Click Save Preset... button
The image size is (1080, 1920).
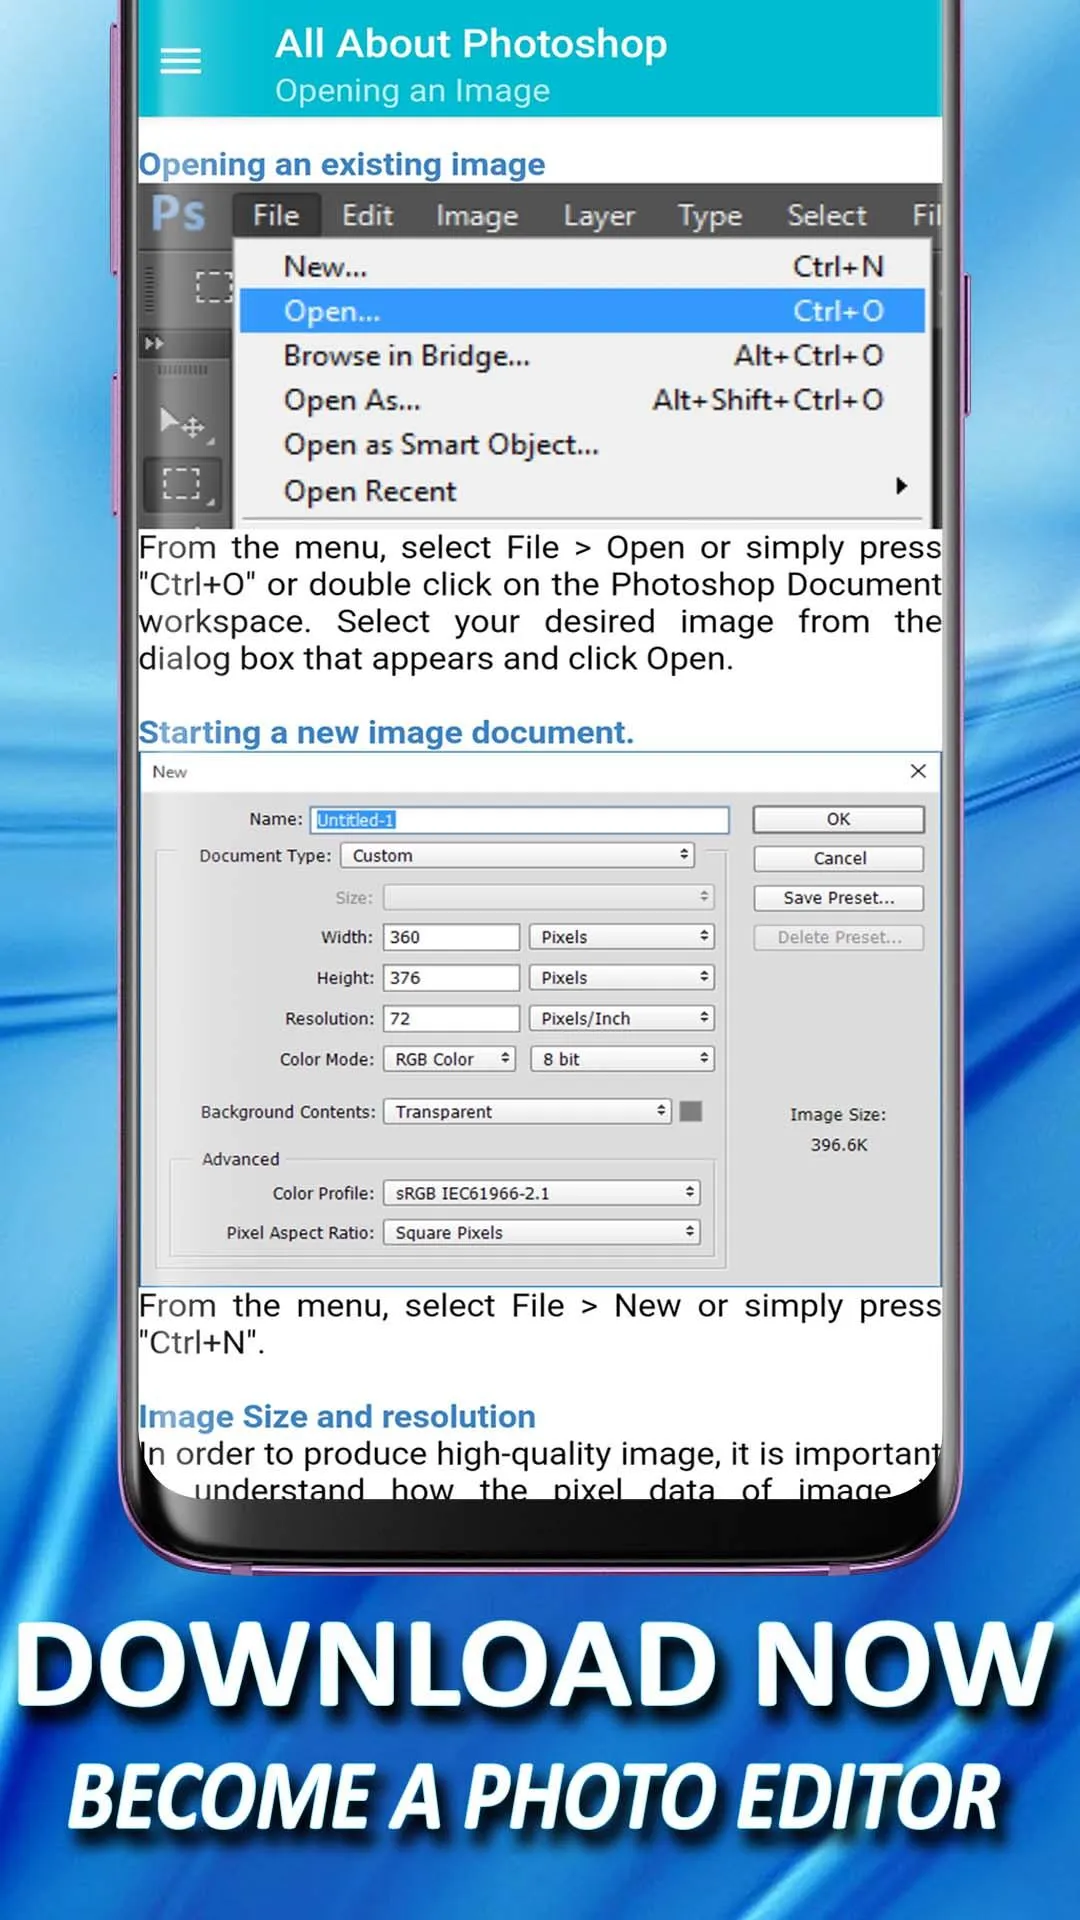tap(838, 898)
